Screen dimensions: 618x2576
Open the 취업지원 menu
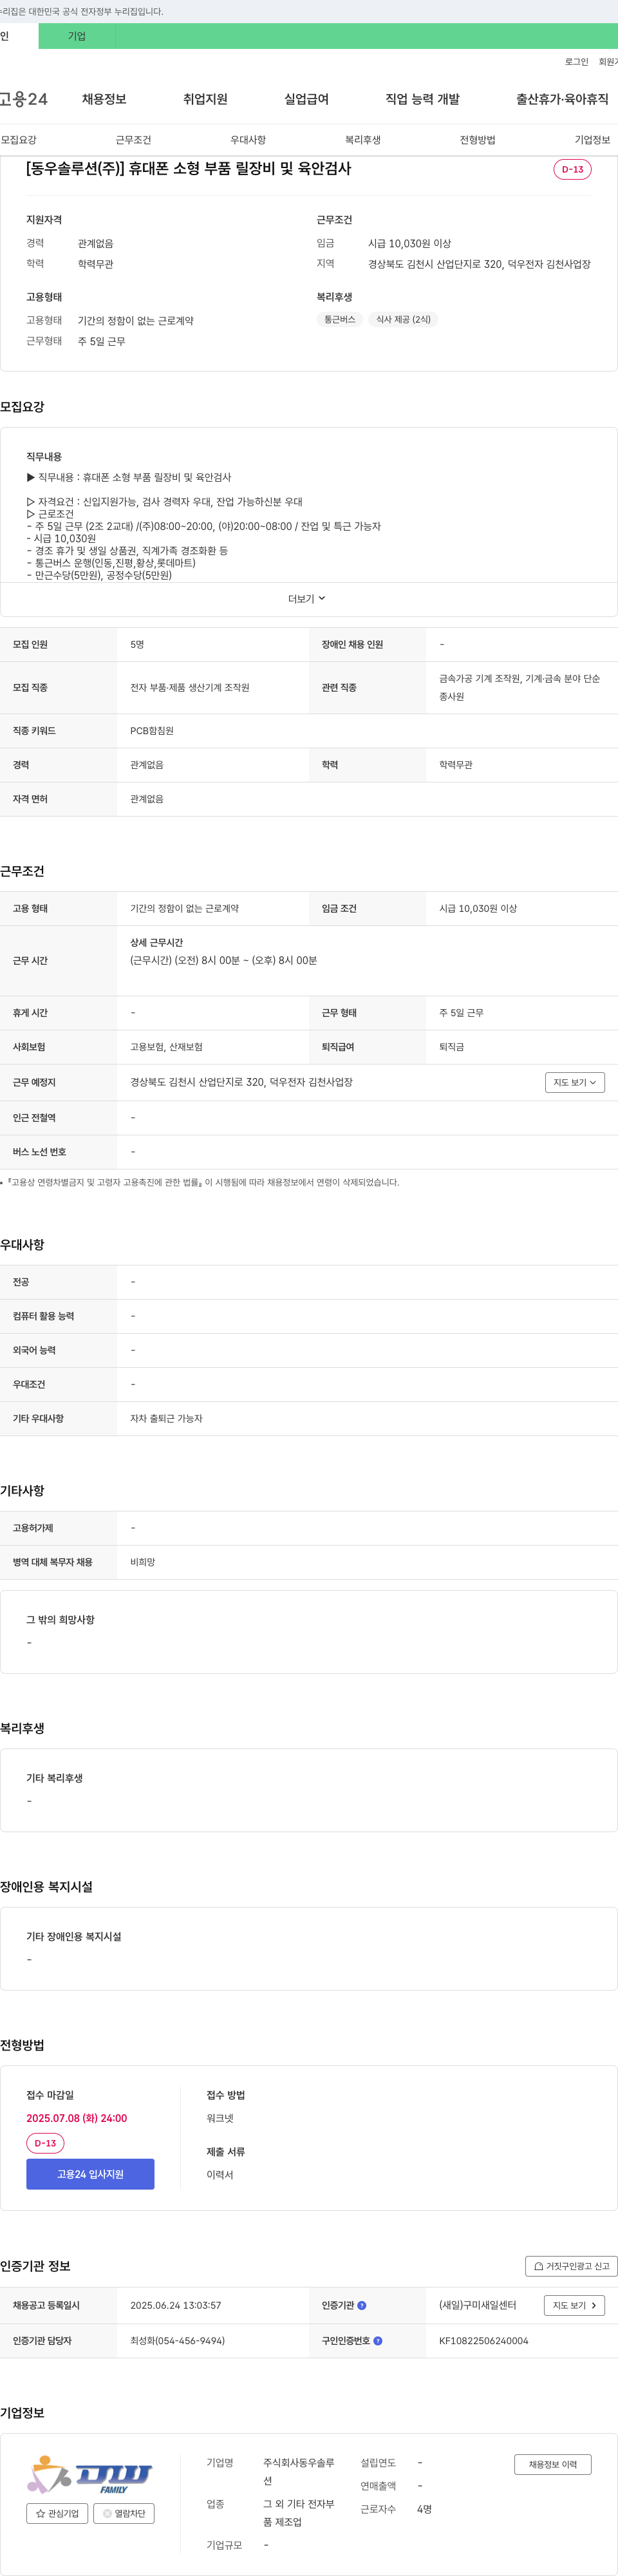(x=205, y=99)
